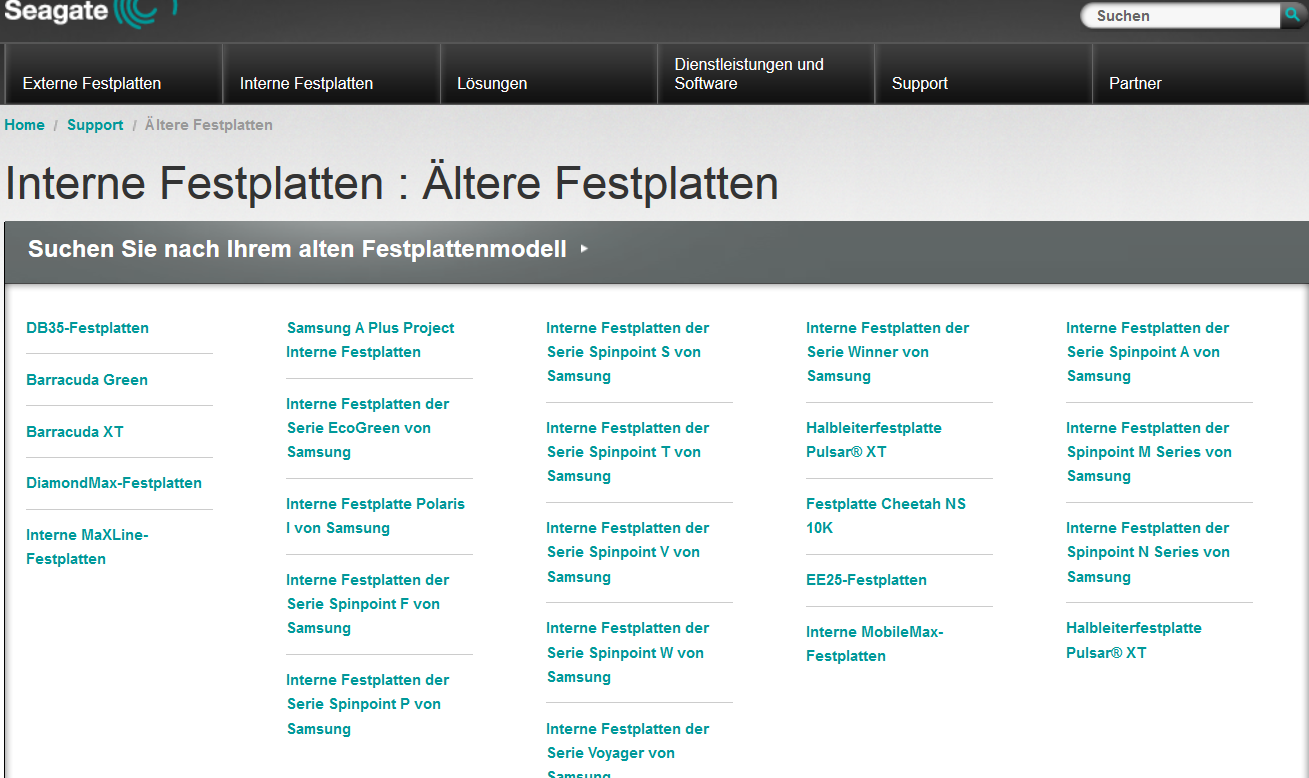Open DiamondMax-Festplatten link
This screenshot has width=1309, height=778.
click(114, 483)
